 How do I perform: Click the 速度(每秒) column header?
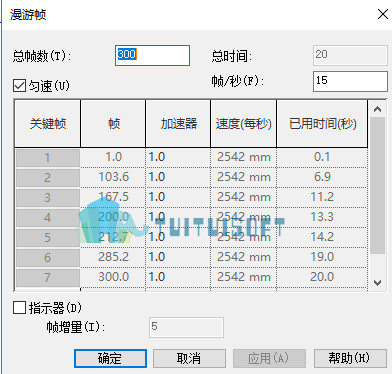click(x=243, y=124)
